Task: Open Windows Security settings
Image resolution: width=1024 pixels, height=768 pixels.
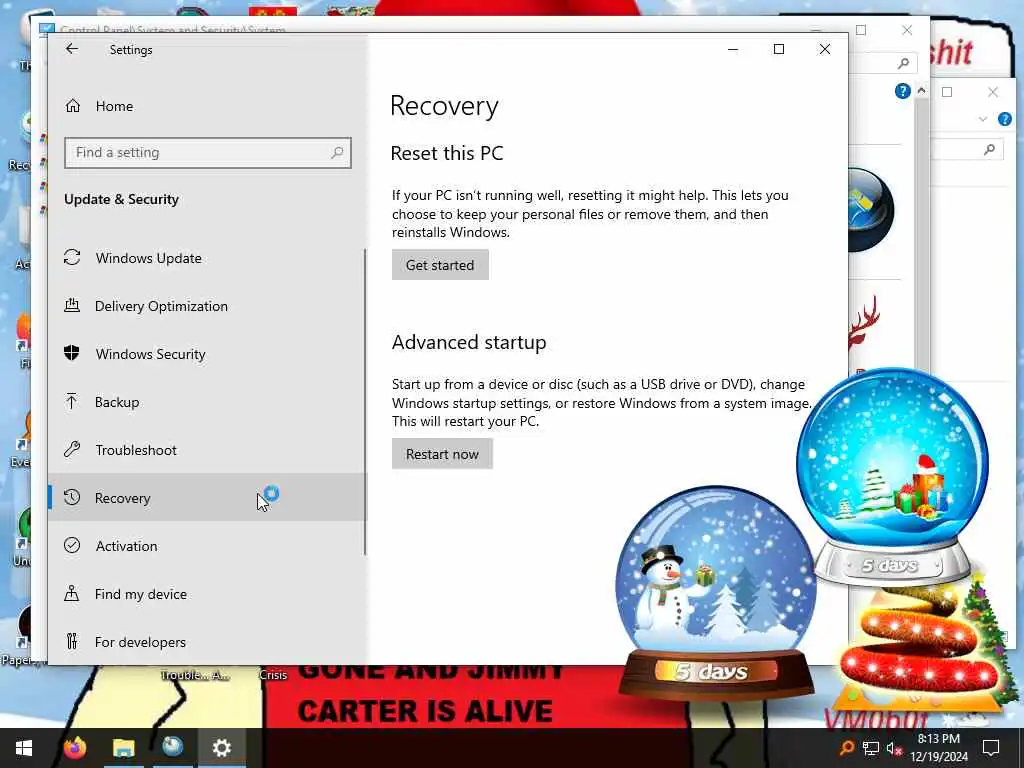Action: click(x=206, y=354)
